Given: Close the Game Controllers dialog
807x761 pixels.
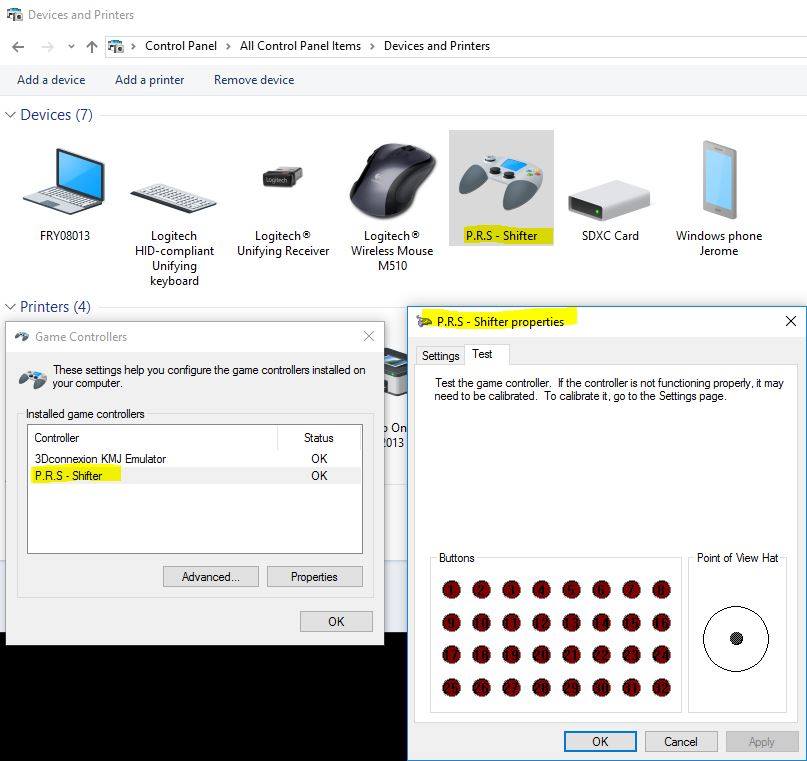Looking at the screenshot, I should pos(369,337).
